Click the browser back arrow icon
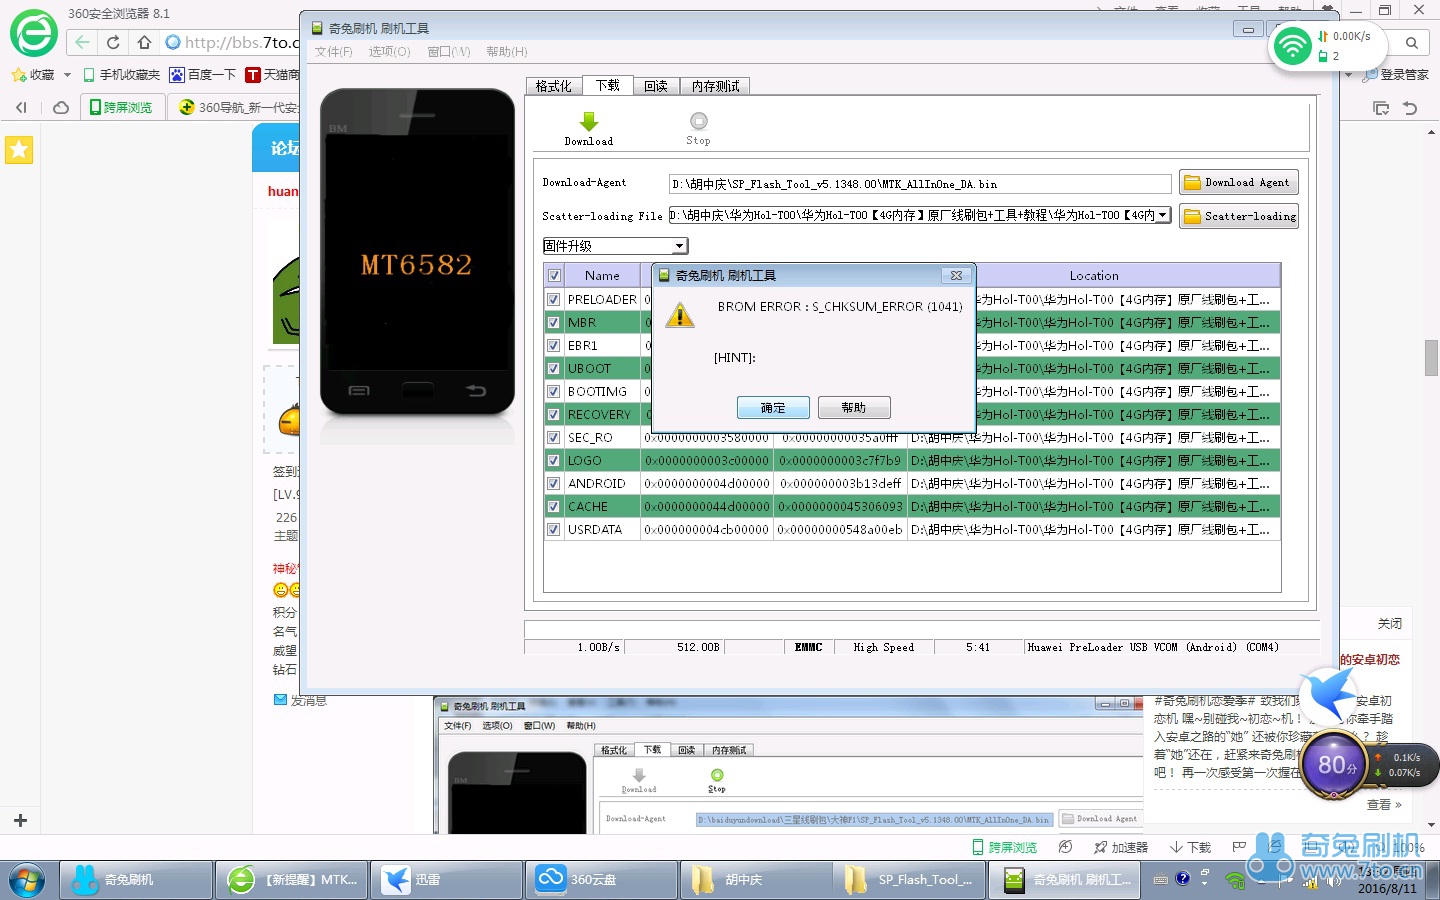The width and height of the screenshot is (1440, 900). 82,42
